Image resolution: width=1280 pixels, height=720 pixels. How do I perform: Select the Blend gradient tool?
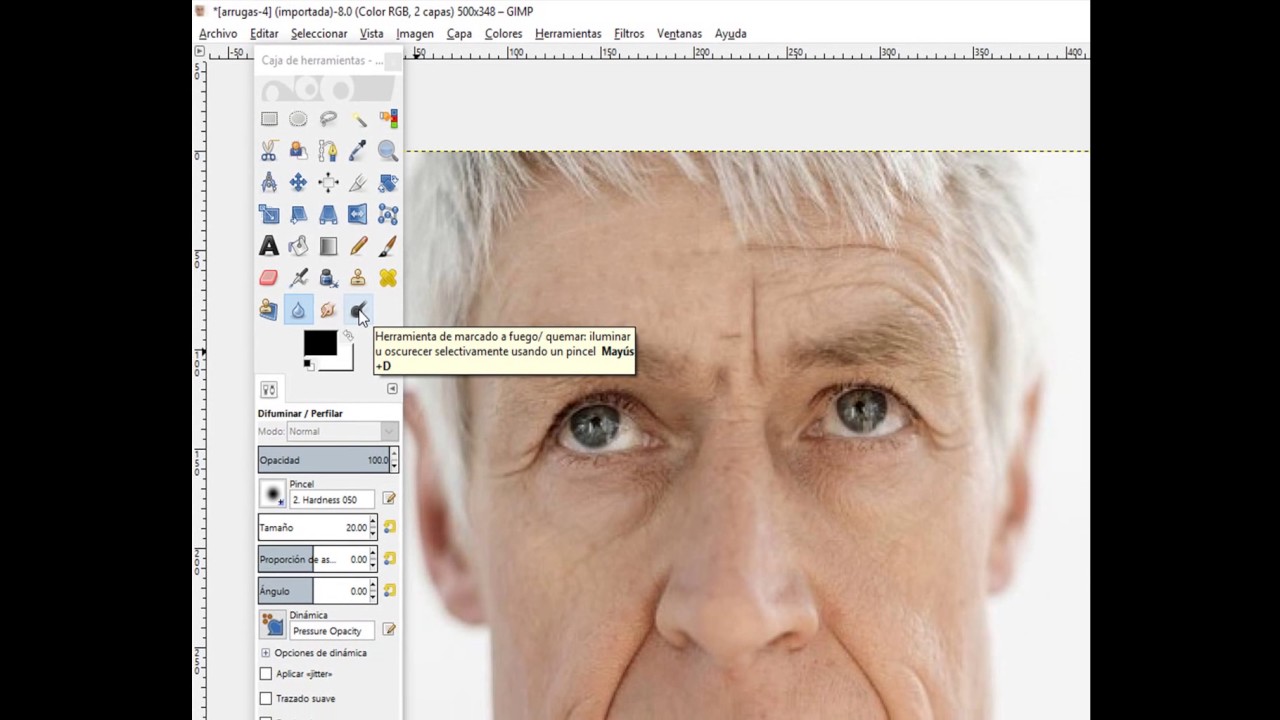click(x=328, y=246)
